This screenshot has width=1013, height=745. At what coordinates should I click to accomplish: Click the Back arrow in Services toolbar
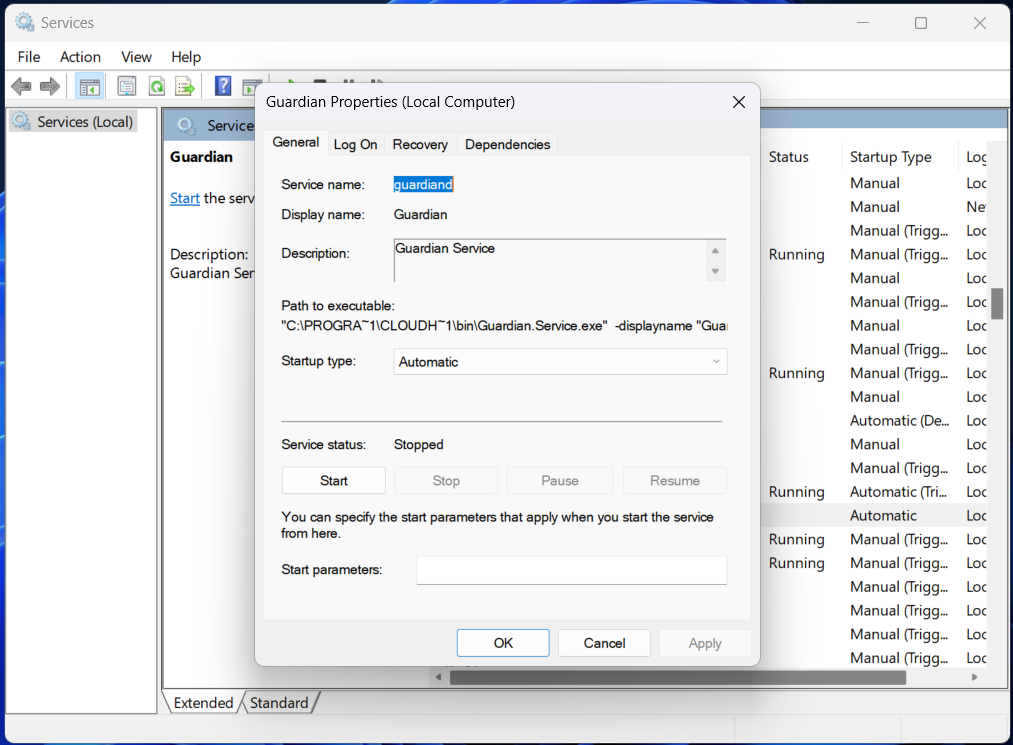[21, 86]
